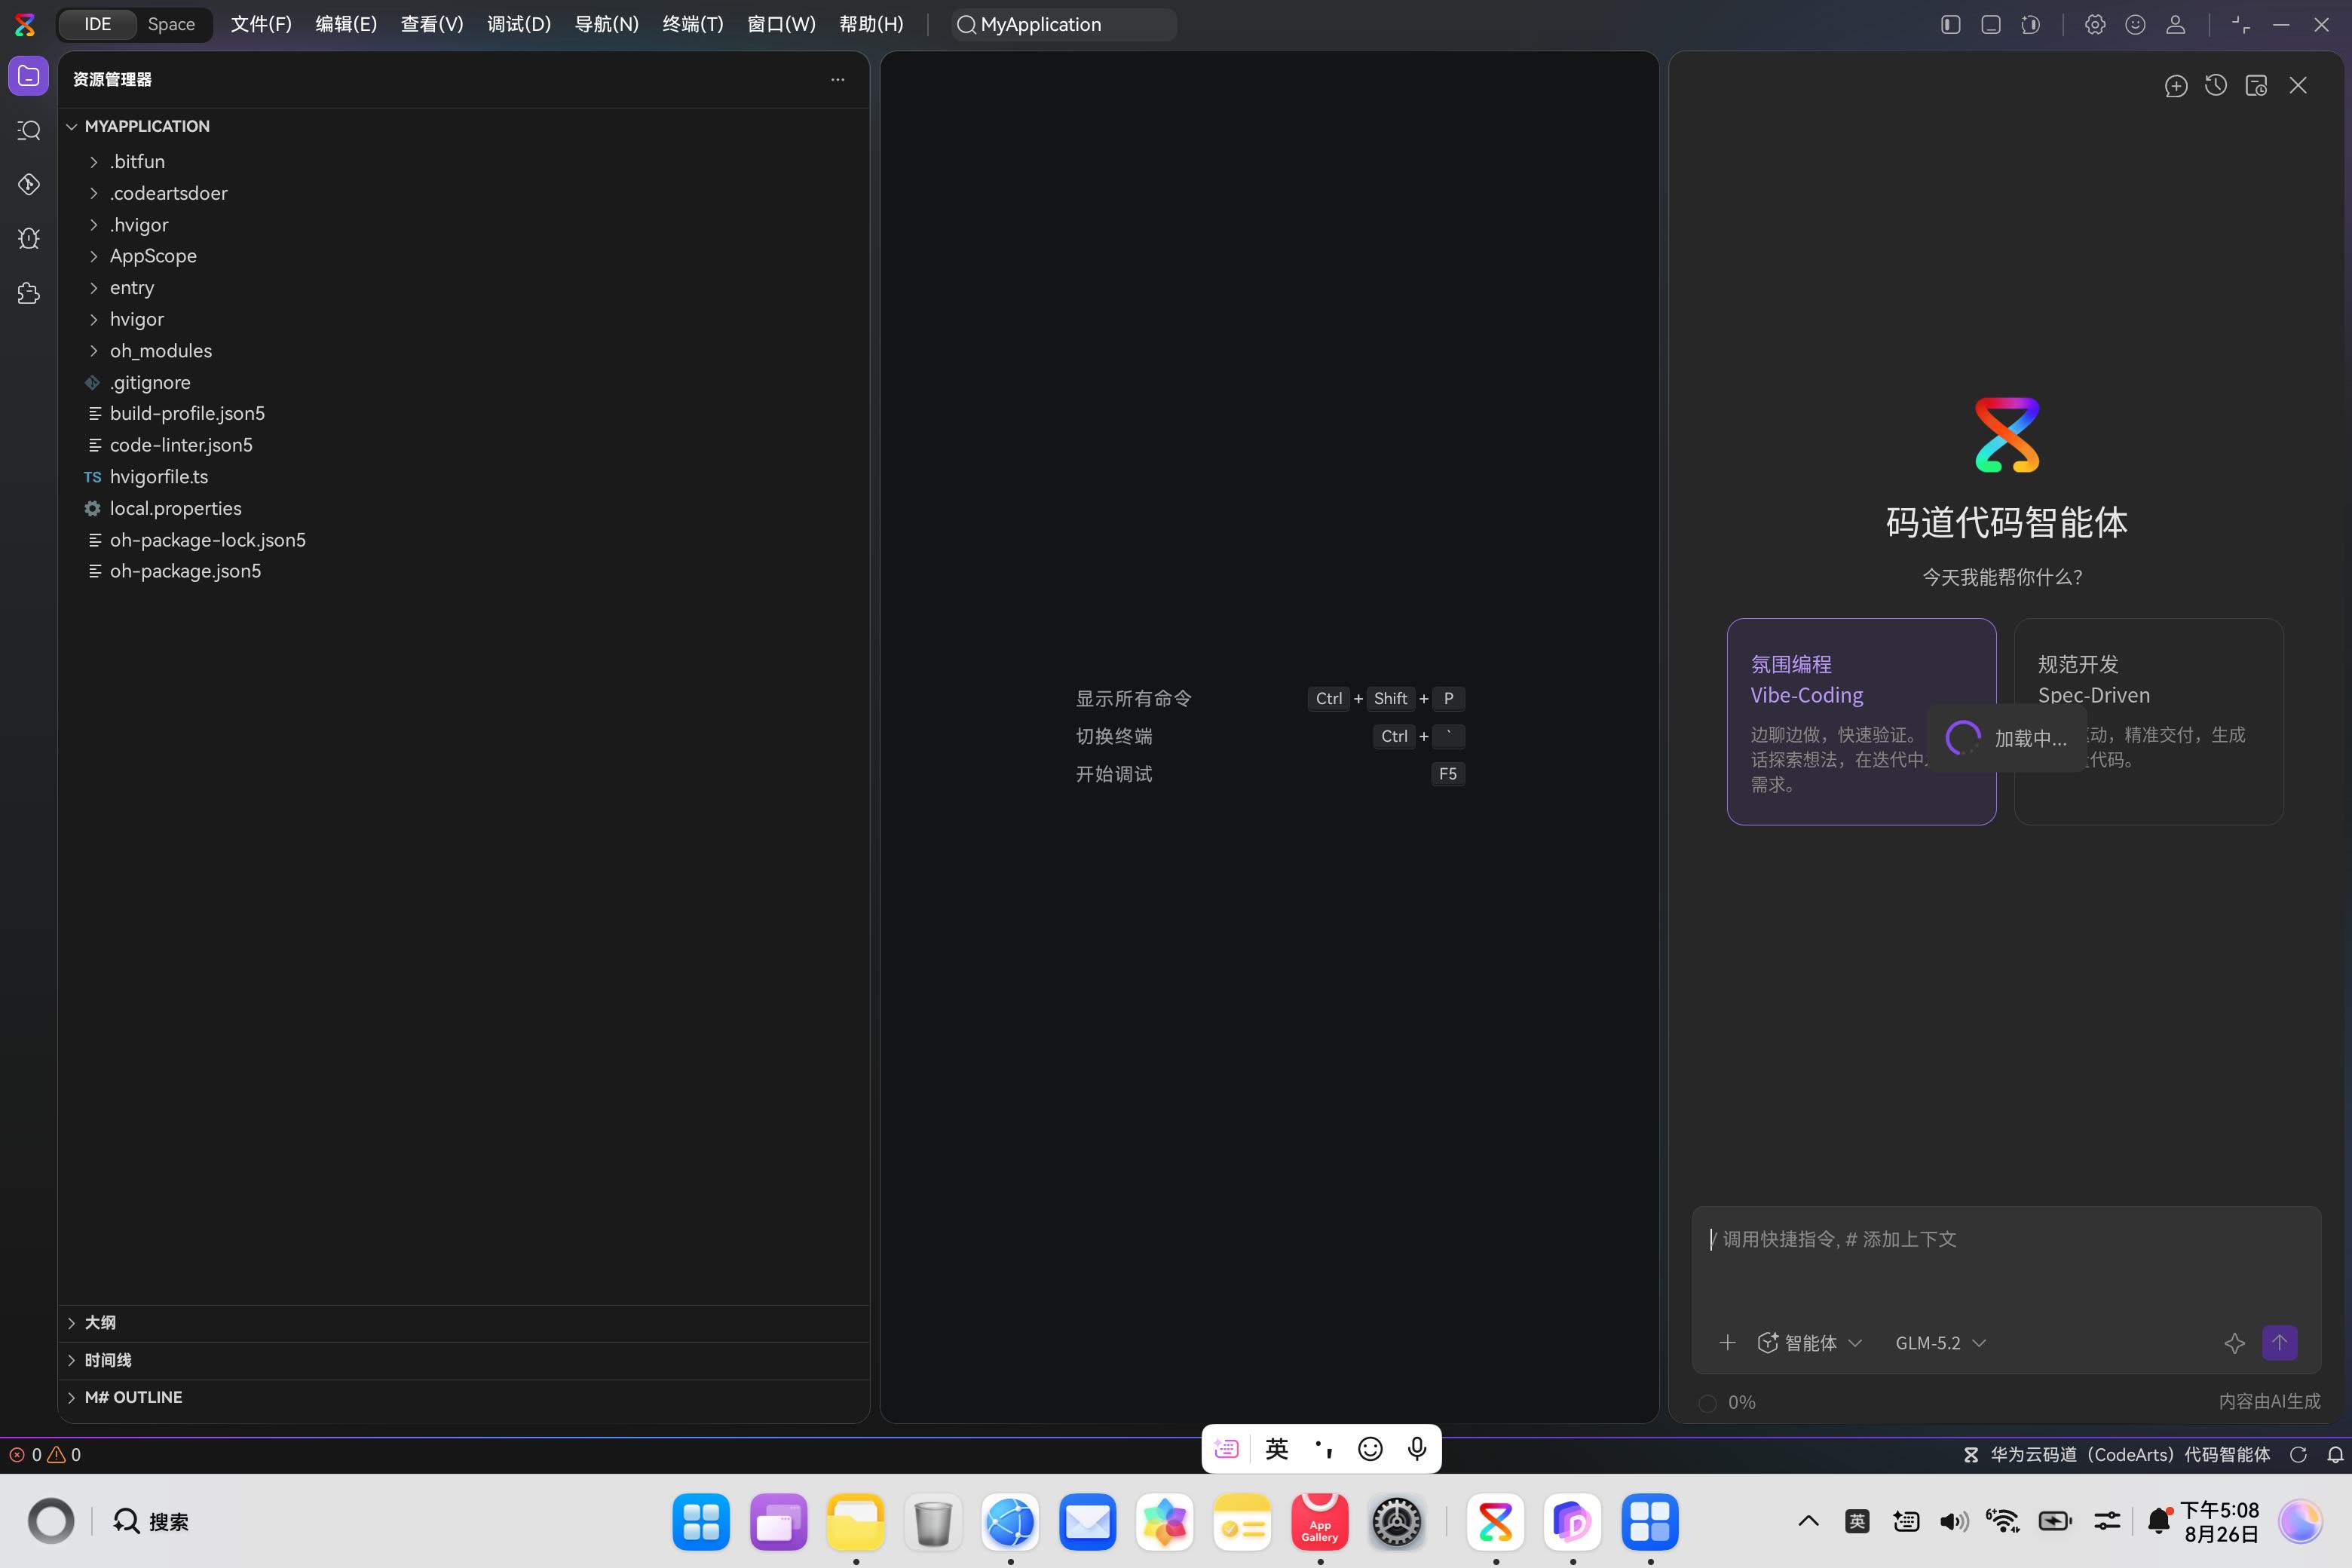
Task: Open oh-package.json5 file
Action: [464, 571]
